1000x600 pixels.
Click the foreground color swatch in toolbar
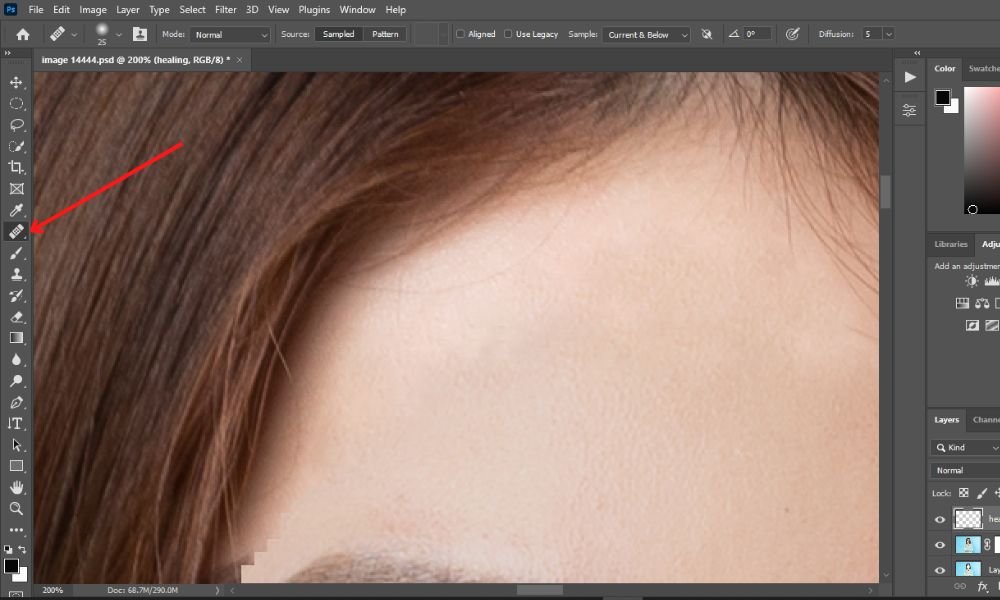coord(11,566)
